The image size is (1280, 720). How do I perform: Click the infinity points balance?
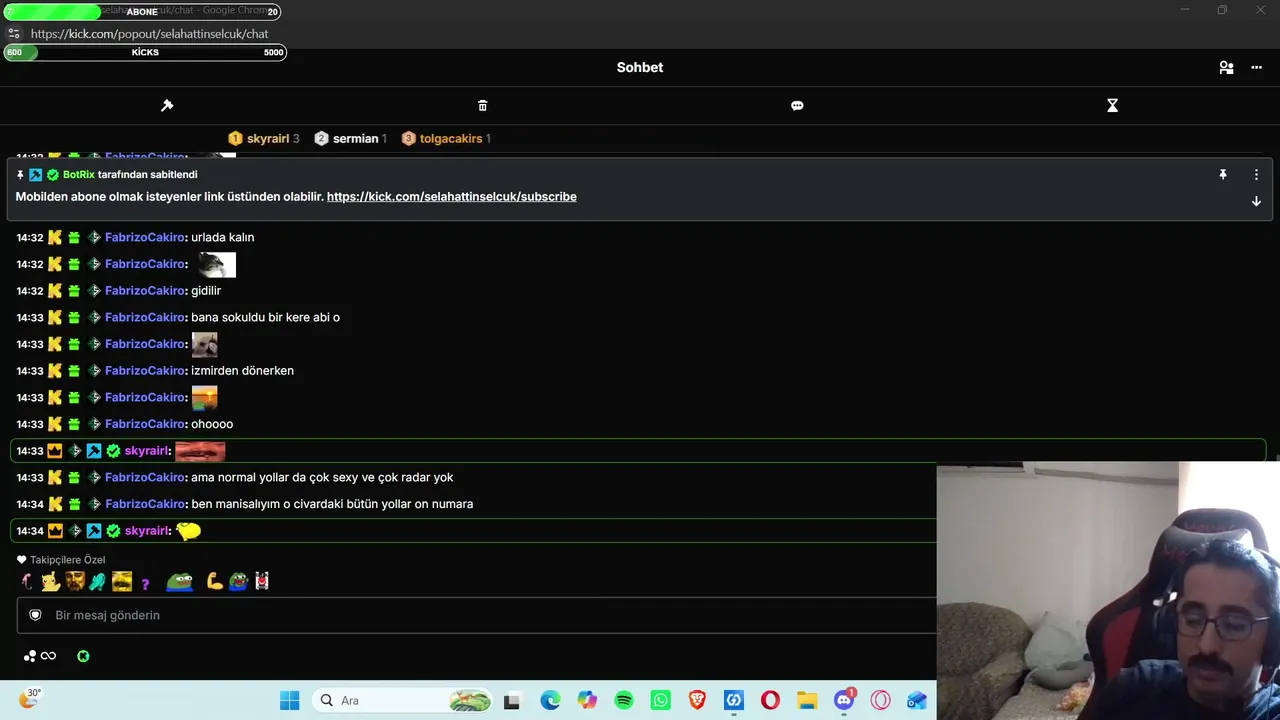pyautogui.click(x=48, y=657)
